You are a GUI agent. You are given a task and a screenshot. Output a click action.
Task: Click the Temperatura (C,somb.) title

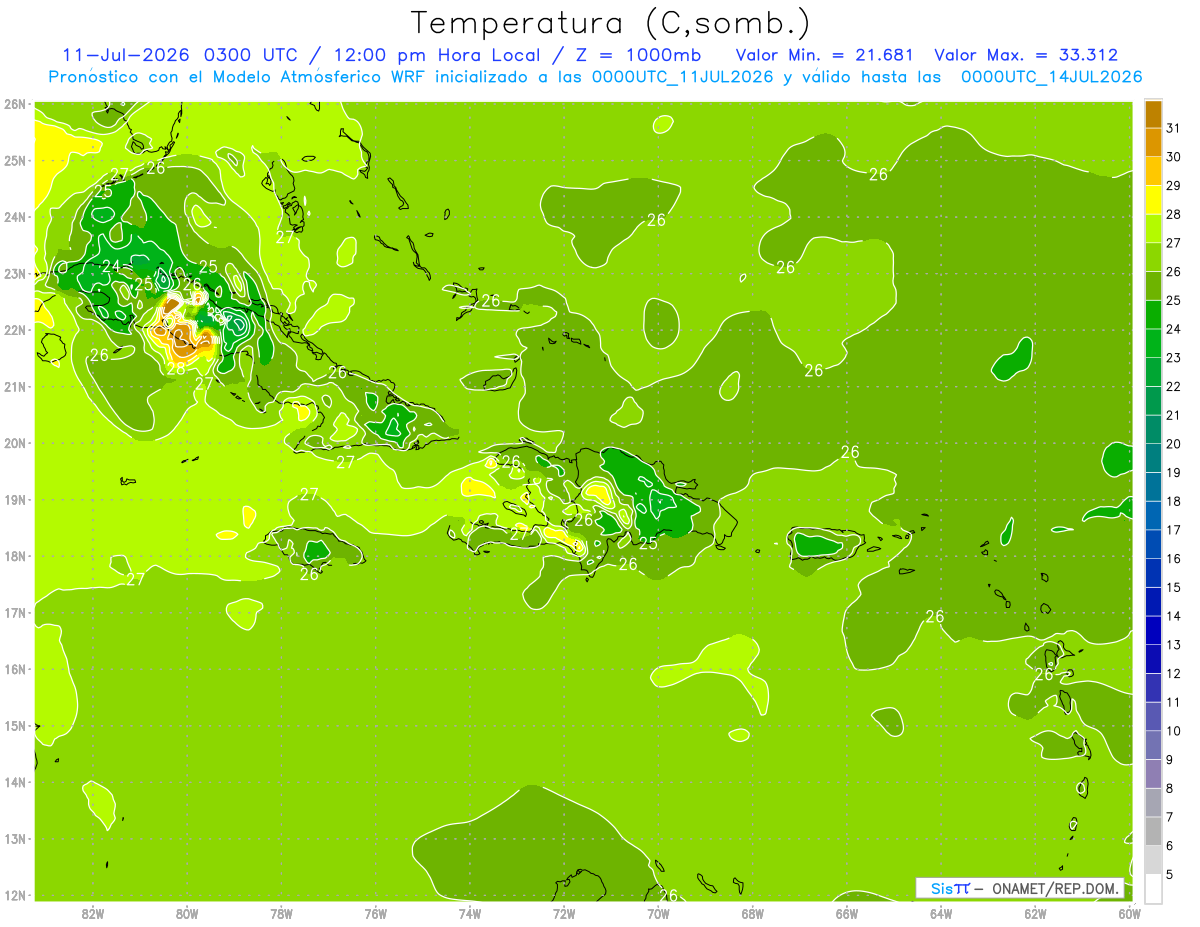click(611, 23)
